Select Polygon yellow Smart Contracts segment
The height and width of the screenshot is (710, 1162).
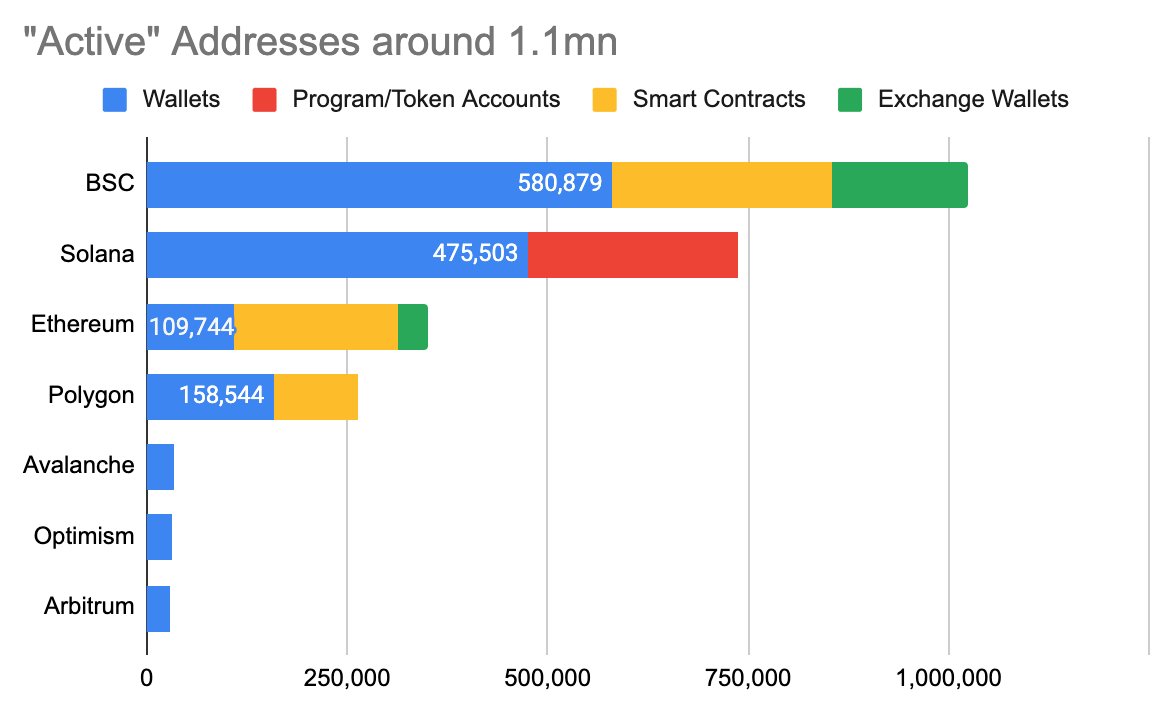pyautogui.click(x=316, y=397)
